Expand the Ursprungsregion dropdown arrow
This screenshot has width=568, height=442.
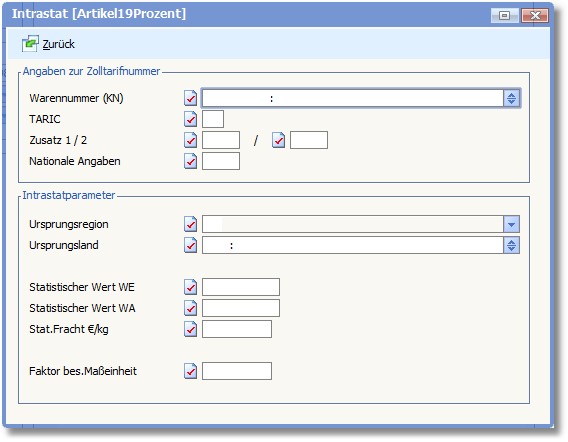click(511, 224)
